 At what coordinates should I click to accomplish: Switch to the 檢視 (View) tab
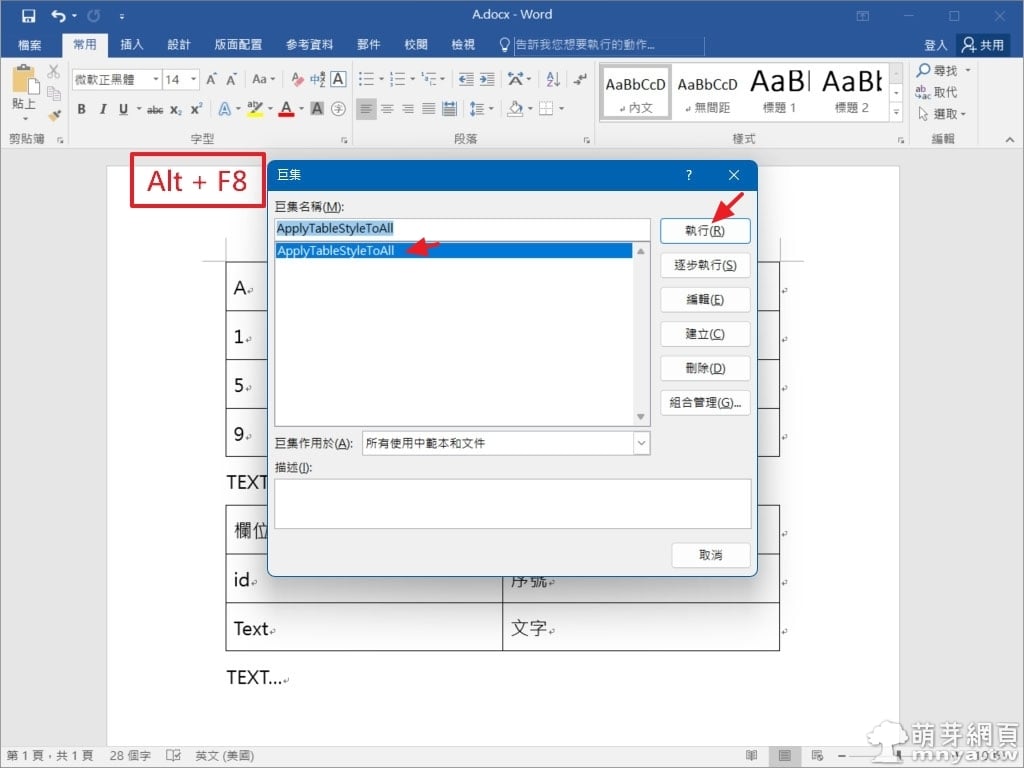tap(463, 45)
